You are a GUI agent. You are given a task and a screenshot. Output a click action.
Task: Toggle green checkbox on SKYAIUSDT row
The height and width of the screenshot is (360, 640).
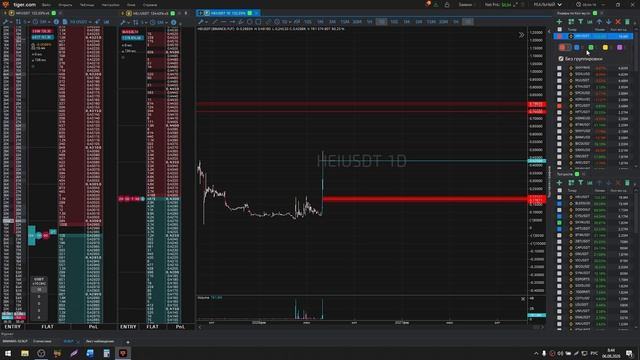coord(559,222)
